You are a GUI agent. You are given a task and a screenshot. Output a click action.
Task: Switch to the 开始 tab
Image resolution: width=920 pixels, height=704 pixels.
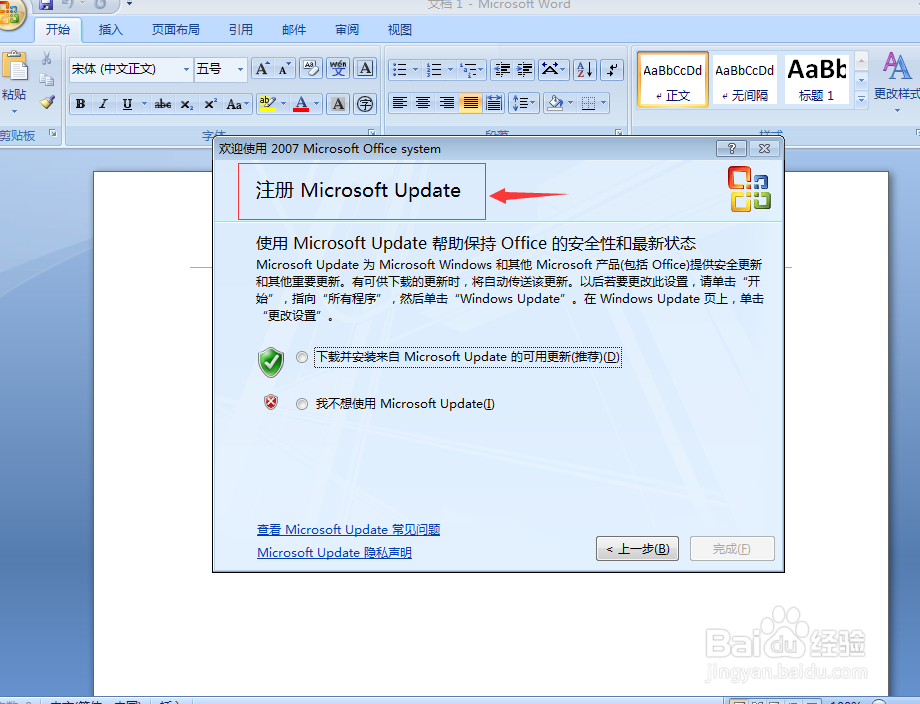coord(58,29)
